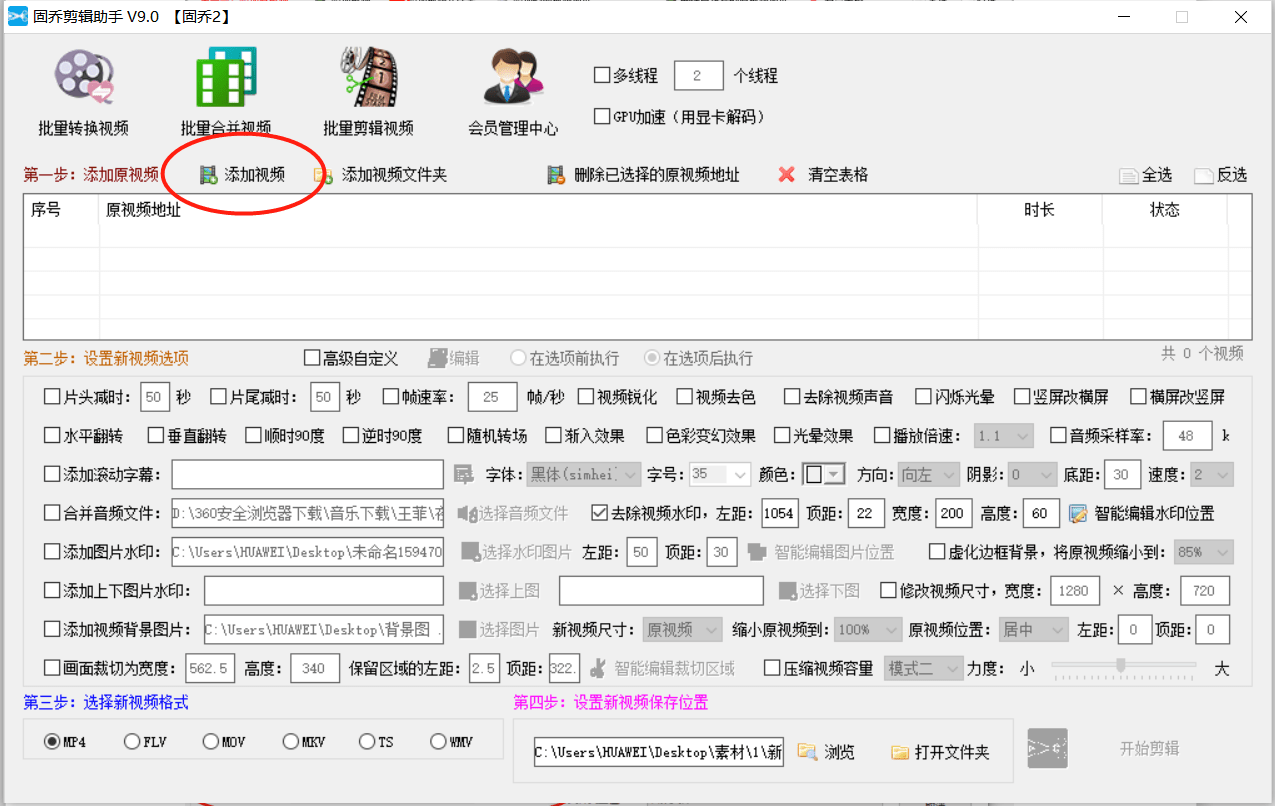
Task: Click the 浏览 browse button
Action: (x=826, y=752)
